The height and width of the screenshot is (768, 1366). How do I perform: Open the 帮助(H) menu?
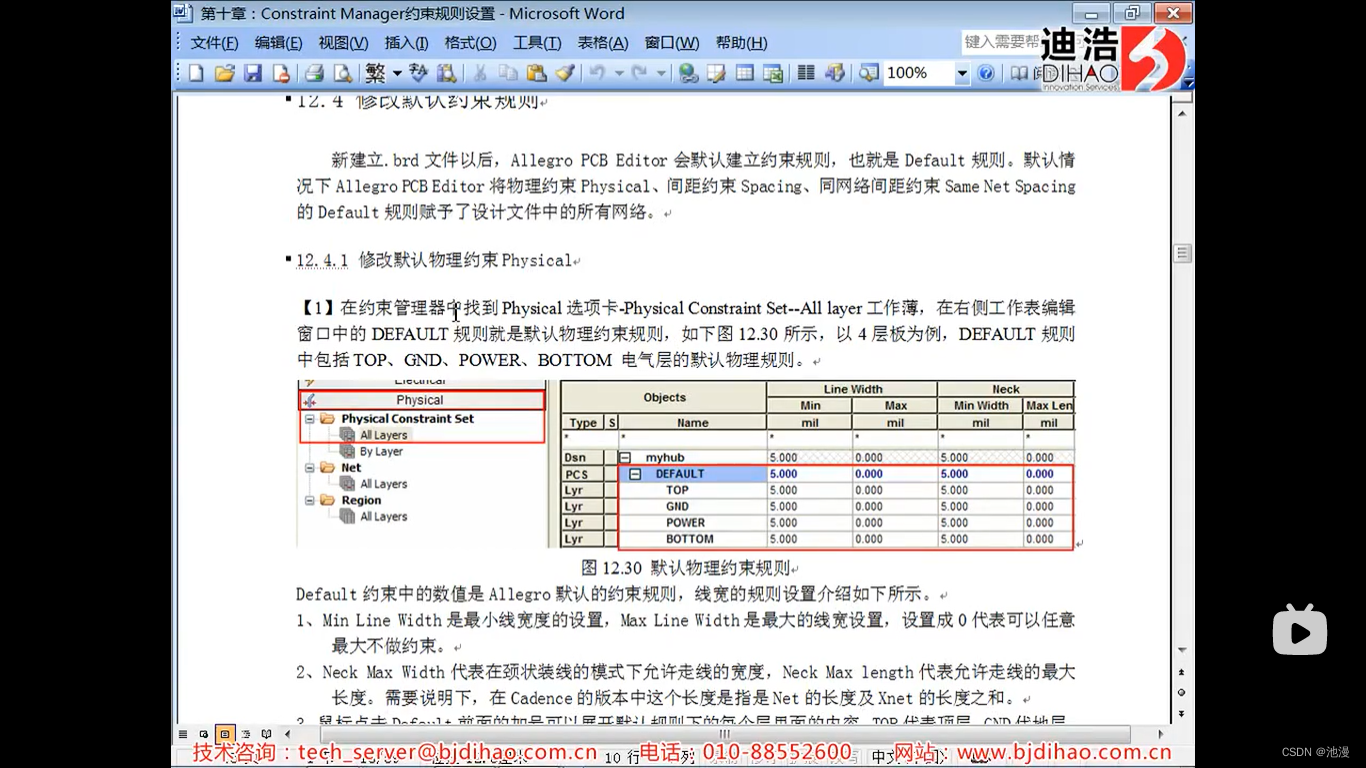(x=741, y=42)
